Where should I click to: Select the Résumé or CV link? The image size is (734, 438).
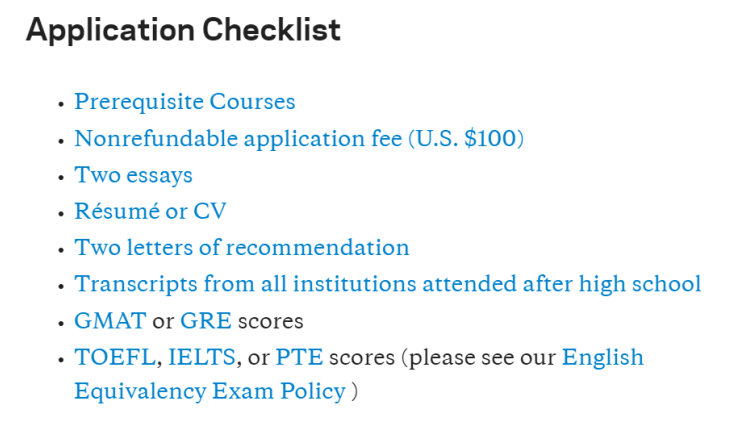(150, 211)
